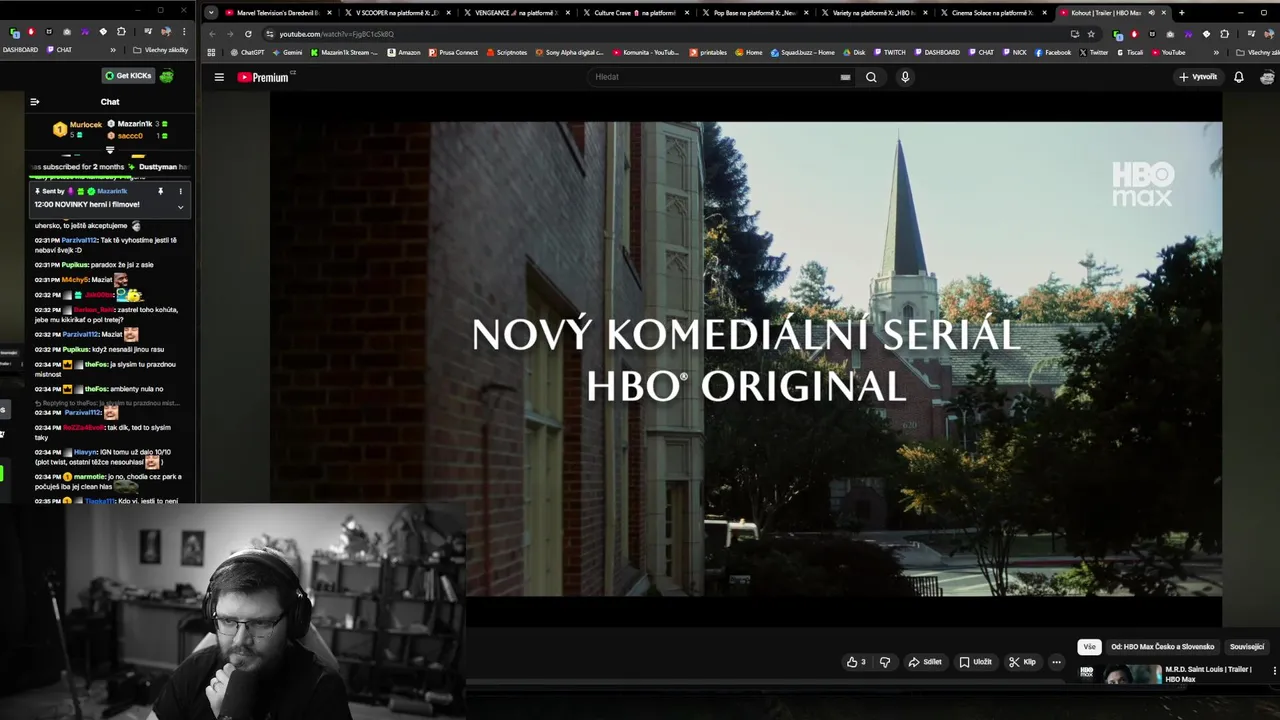
Task: Click the YouTube search magnifier button
Action: click(871, 77)
